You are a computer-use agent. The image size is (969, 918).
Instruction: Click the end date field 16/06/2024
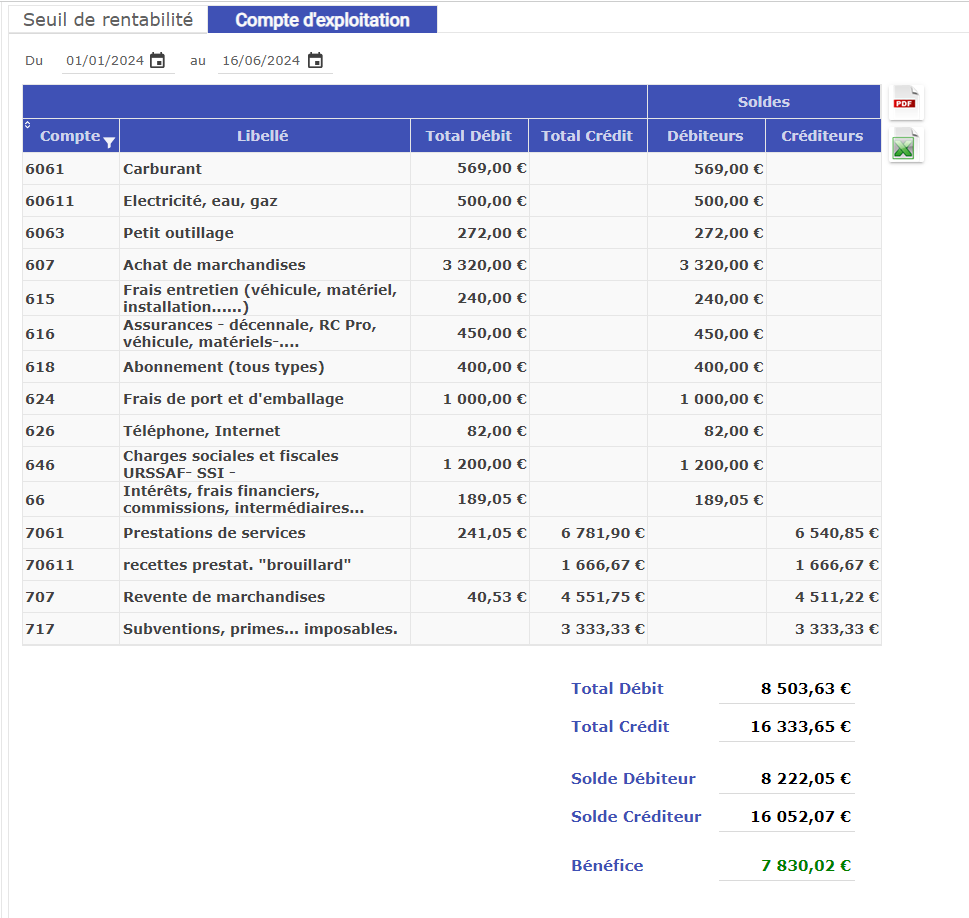261,61
